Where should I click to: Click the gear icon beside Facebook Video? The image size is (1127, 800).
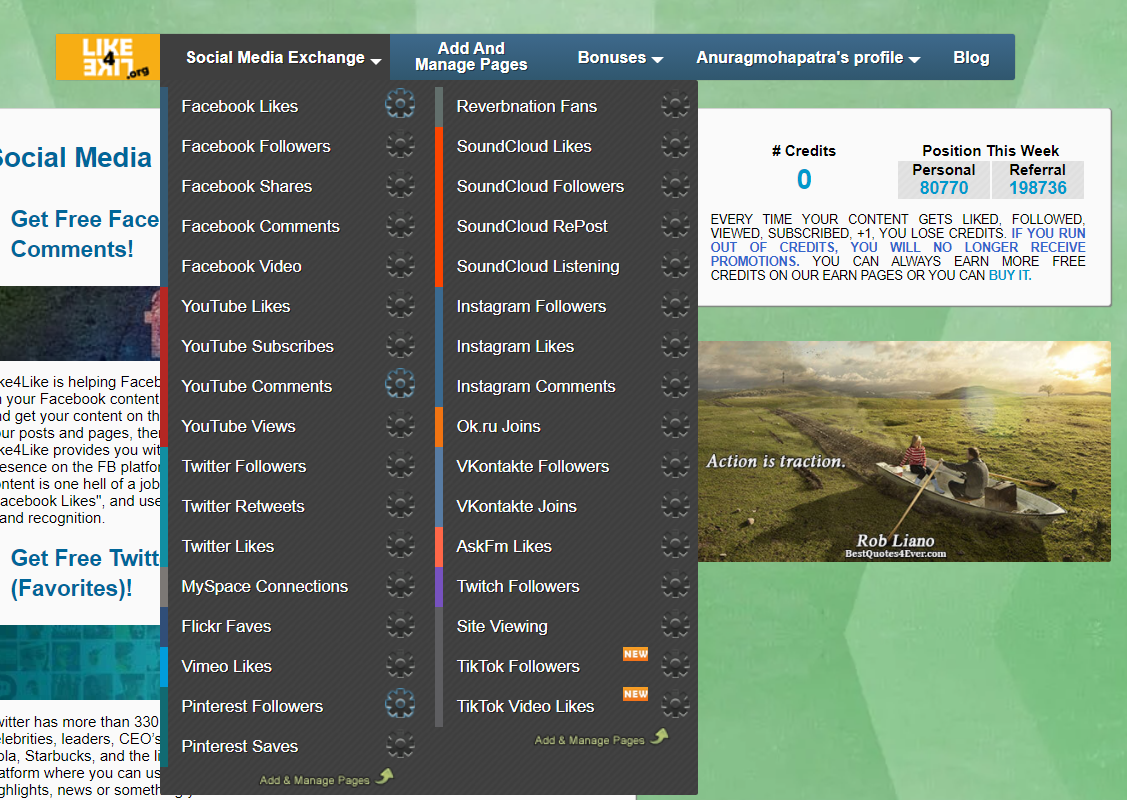point(400,266)
